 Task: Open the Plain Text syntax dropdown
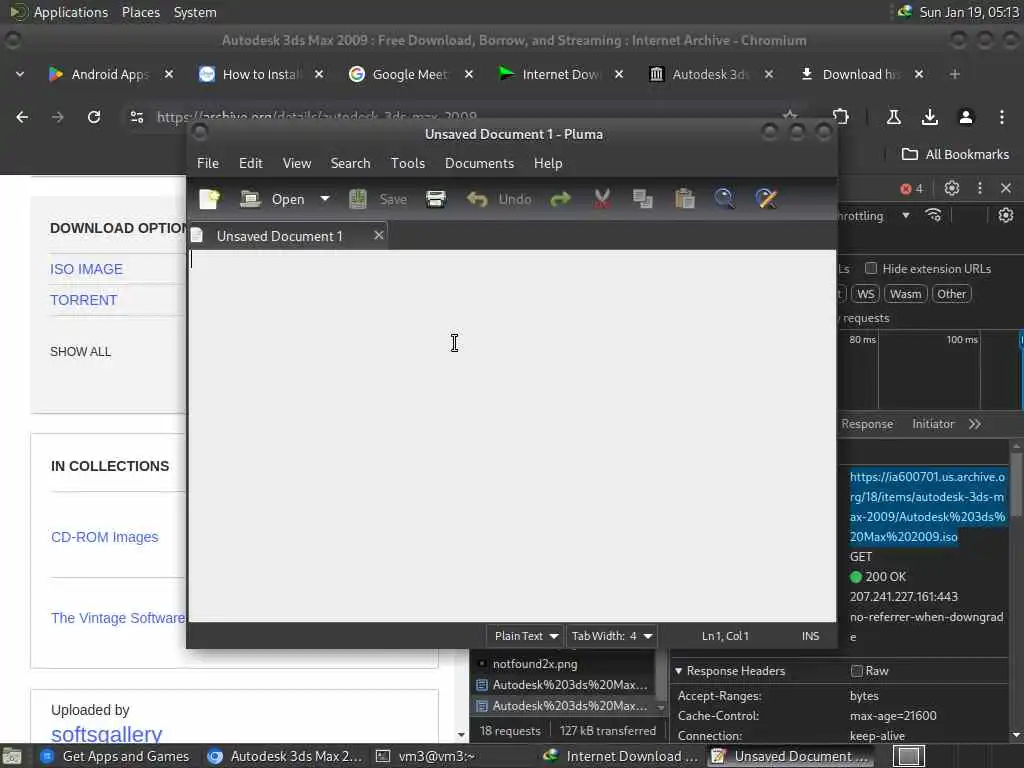coord(526,635)
